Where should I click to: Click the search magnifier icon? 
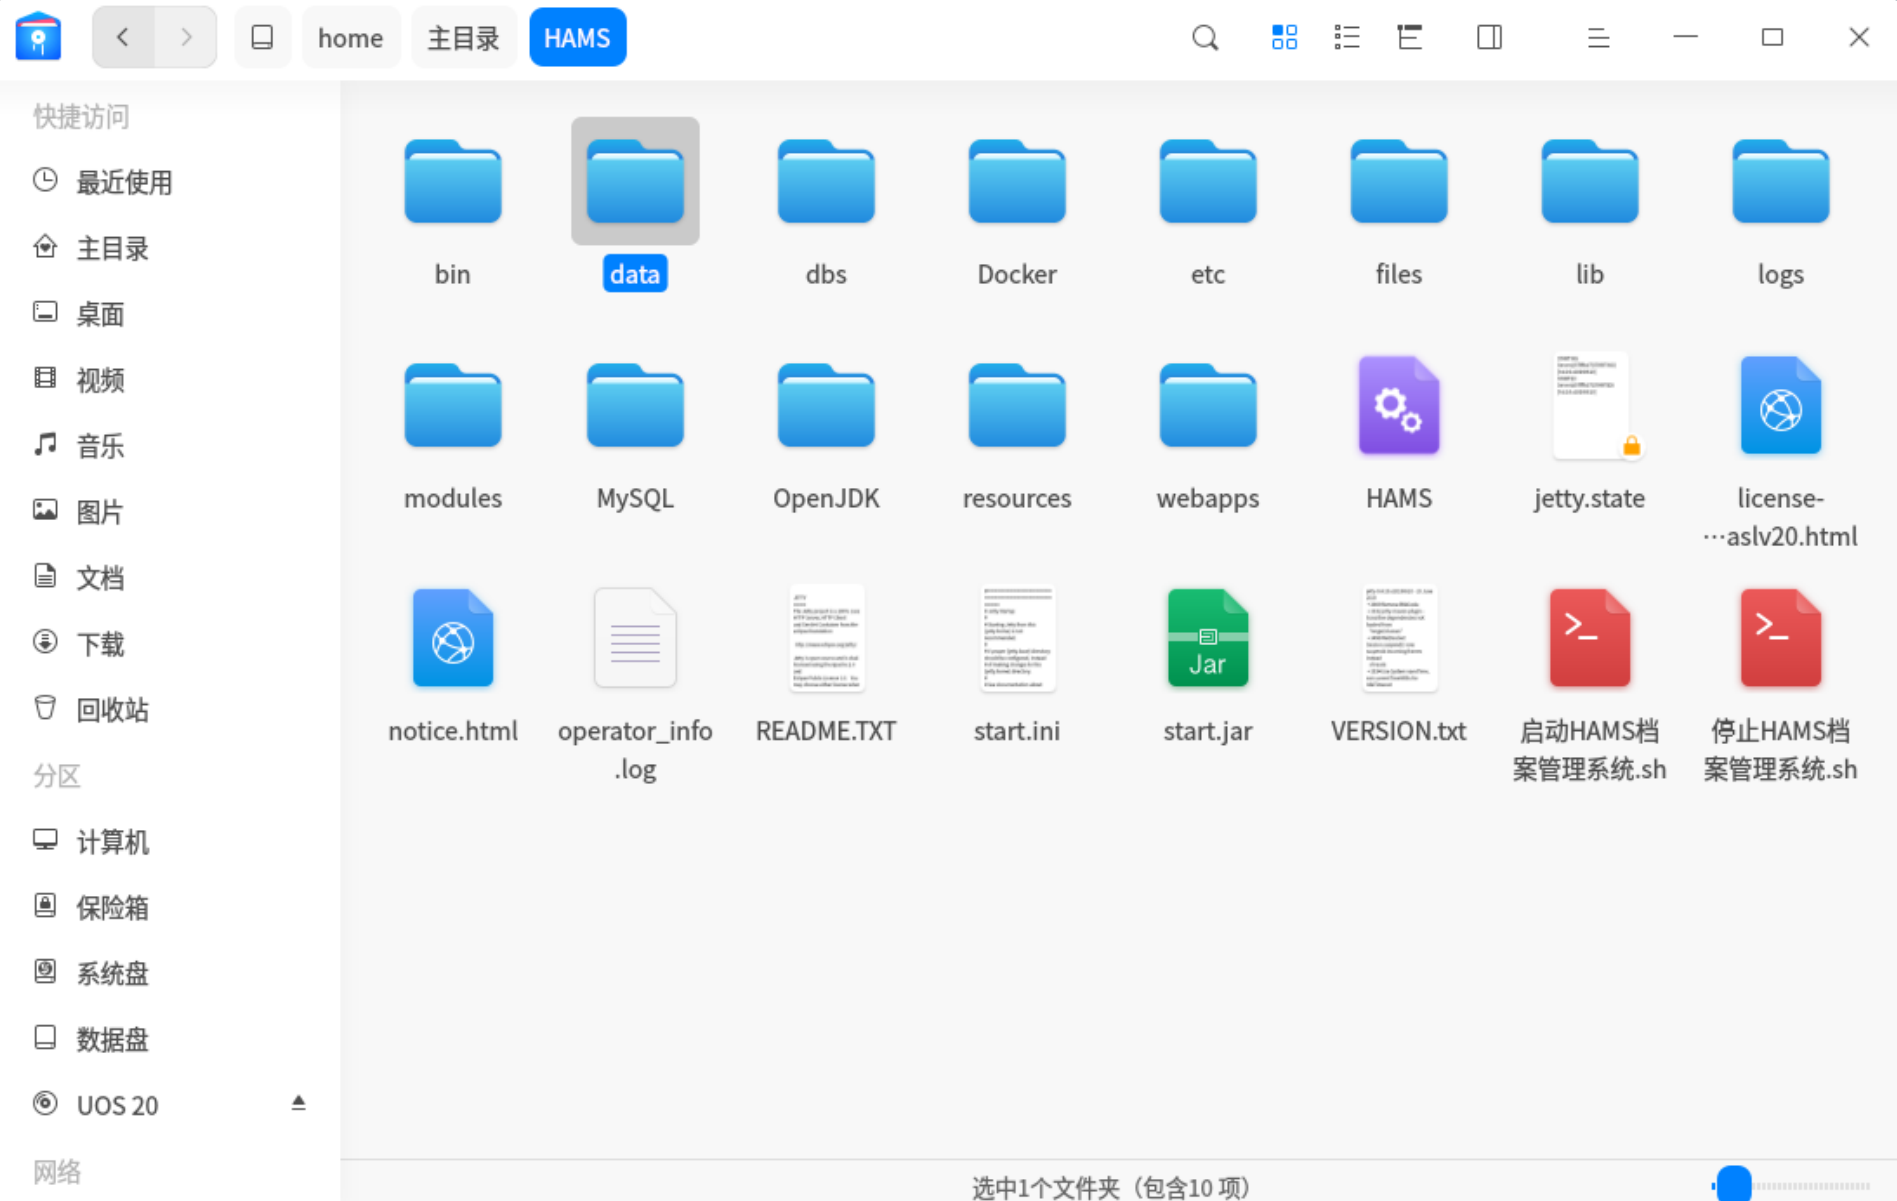tap(1205, 38)
